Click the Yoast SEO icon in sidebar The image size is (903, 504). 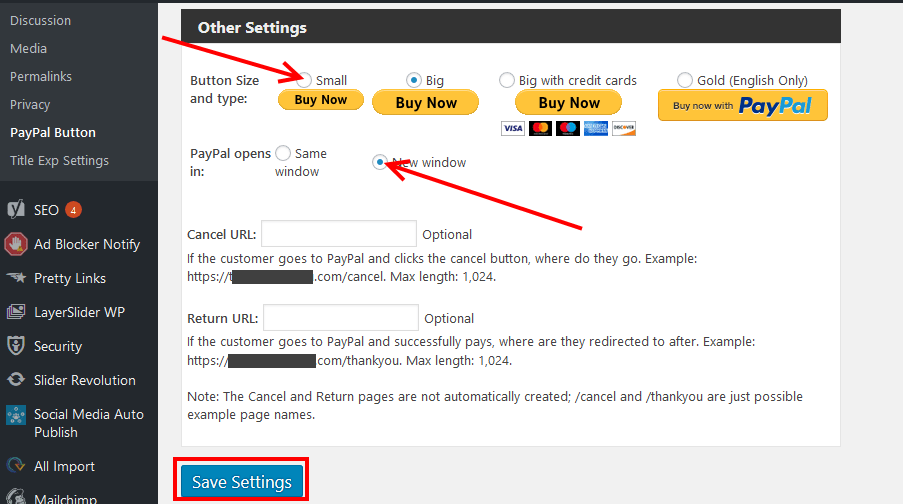click(x=16, y=210)
